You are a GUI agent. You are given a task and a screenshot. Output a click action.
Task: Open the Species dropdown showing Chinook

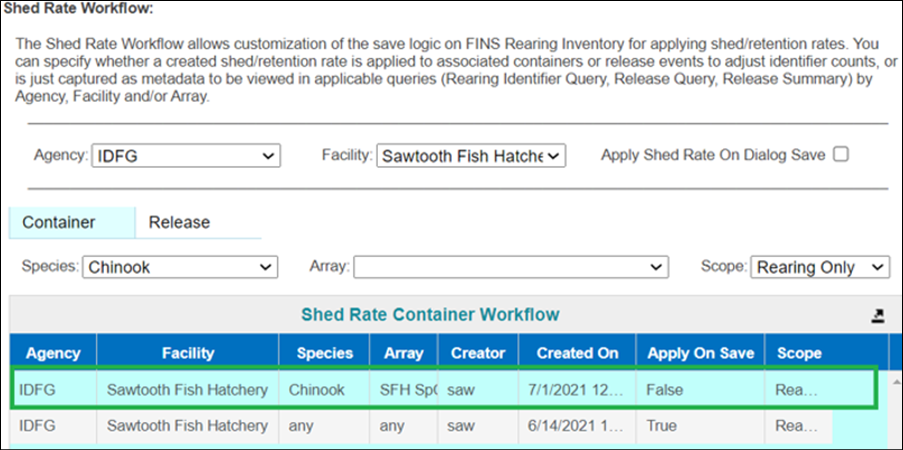pos(180,267)
